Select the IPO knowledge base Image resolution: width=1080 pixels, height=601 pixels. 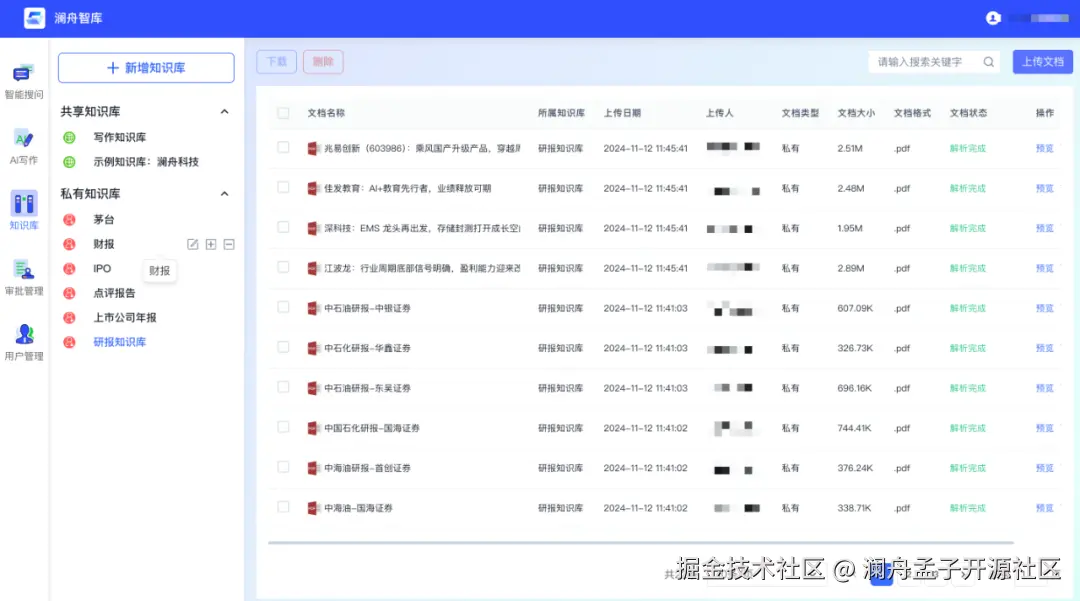pyautogui.click(x=102, y=268)
